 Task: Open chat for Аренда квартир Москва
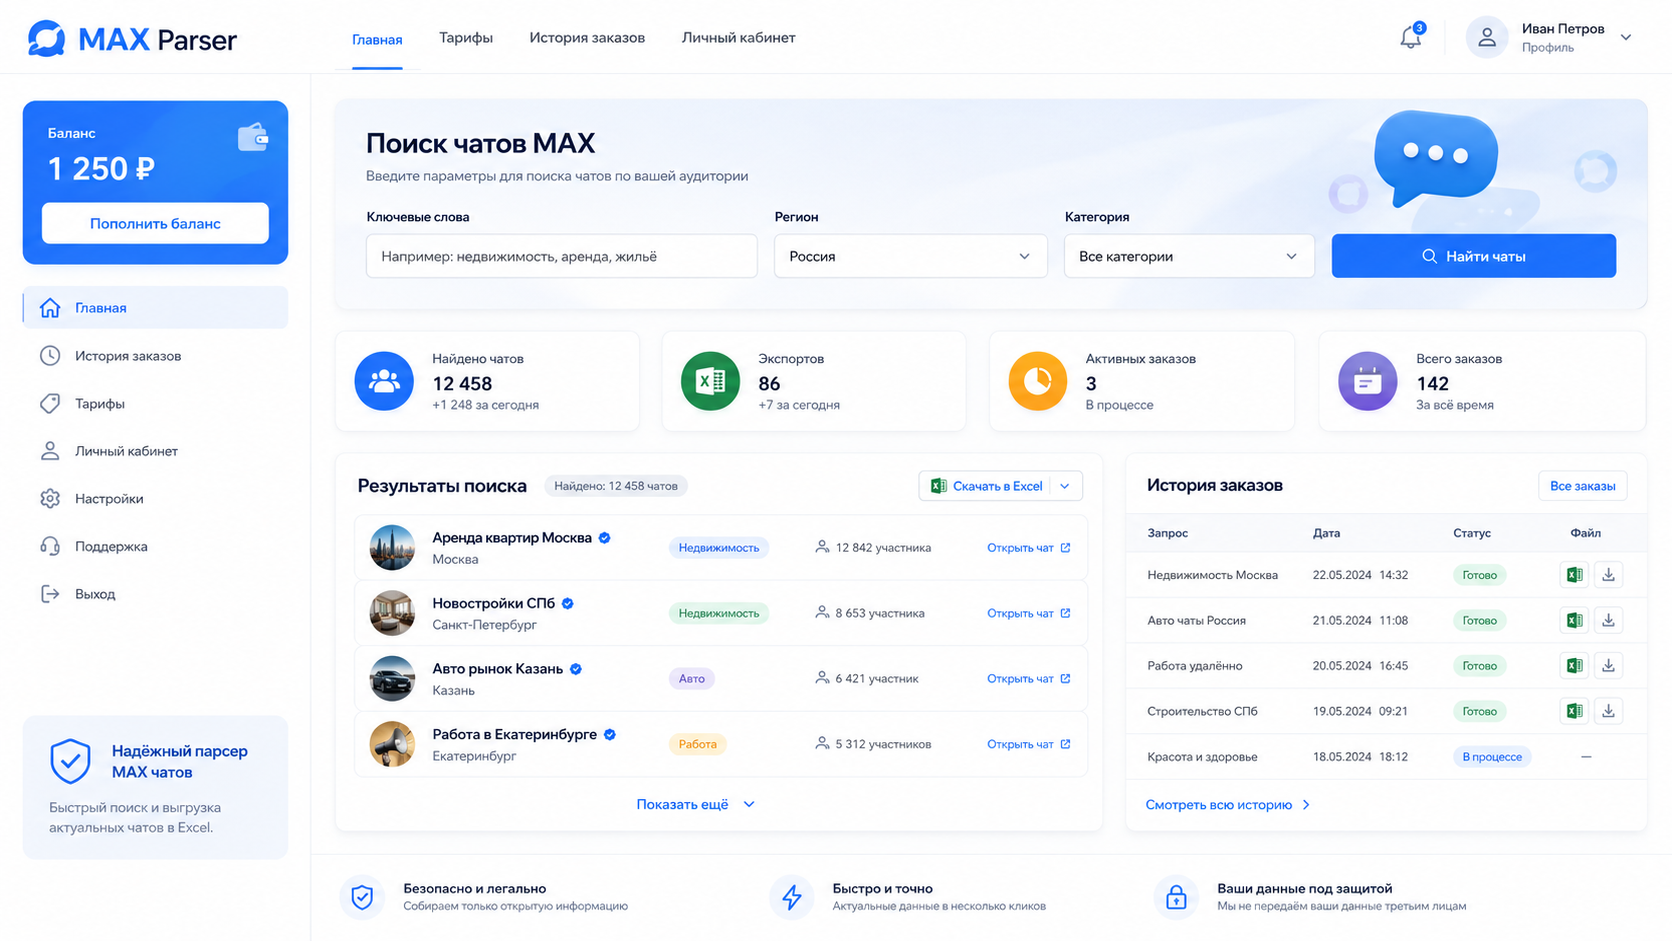pyautogui.click(x=1028, y=548)
